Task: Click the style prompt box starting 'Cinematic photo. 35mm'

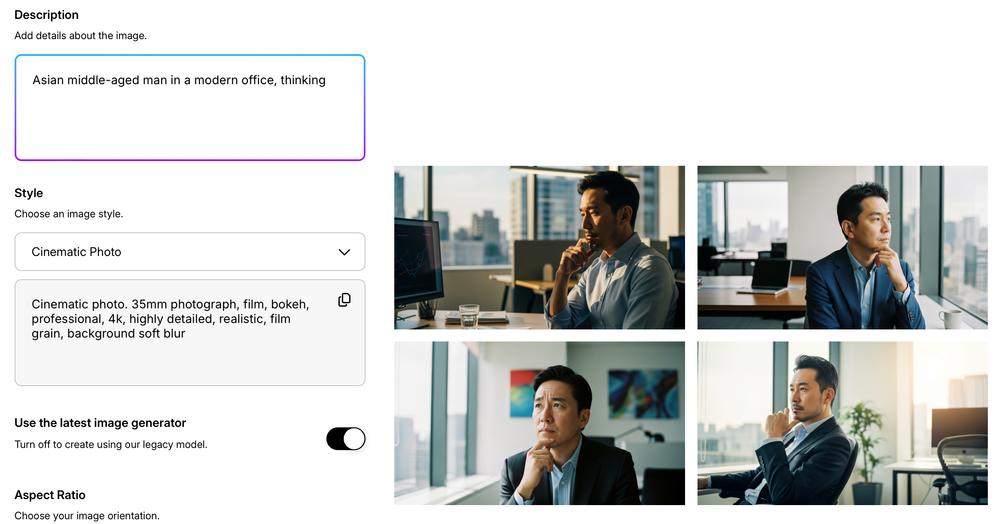Action: (x=190, y=332)
